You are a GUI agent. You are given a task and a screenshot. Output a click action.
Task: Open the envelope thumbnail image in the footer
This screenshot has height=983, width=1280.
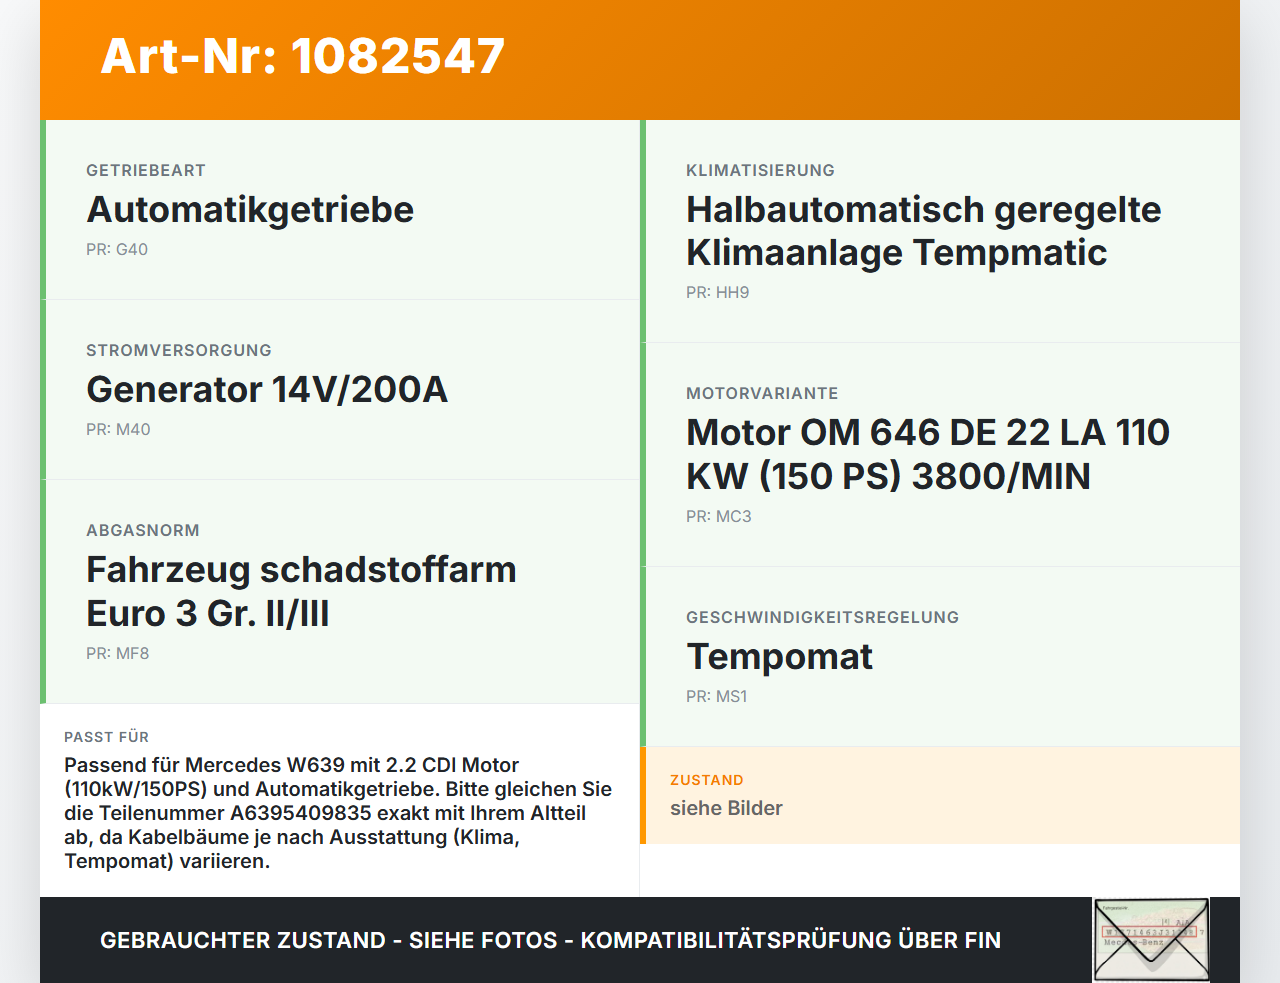pyautogui.click(x=1151, y=940)
